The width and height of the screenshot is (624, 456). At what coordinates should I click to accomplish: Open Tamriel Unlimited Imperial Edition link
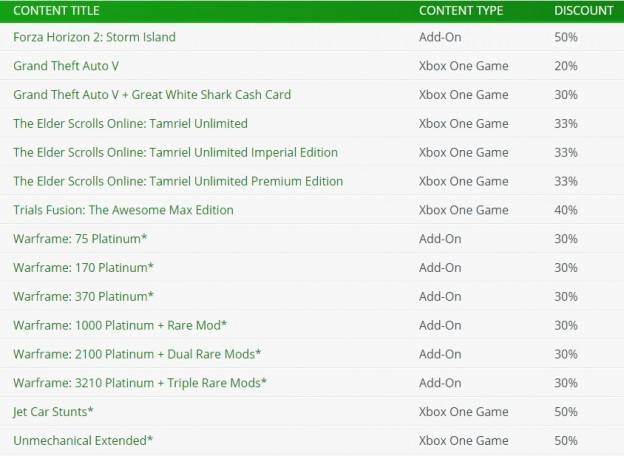(x=176, y=152)
